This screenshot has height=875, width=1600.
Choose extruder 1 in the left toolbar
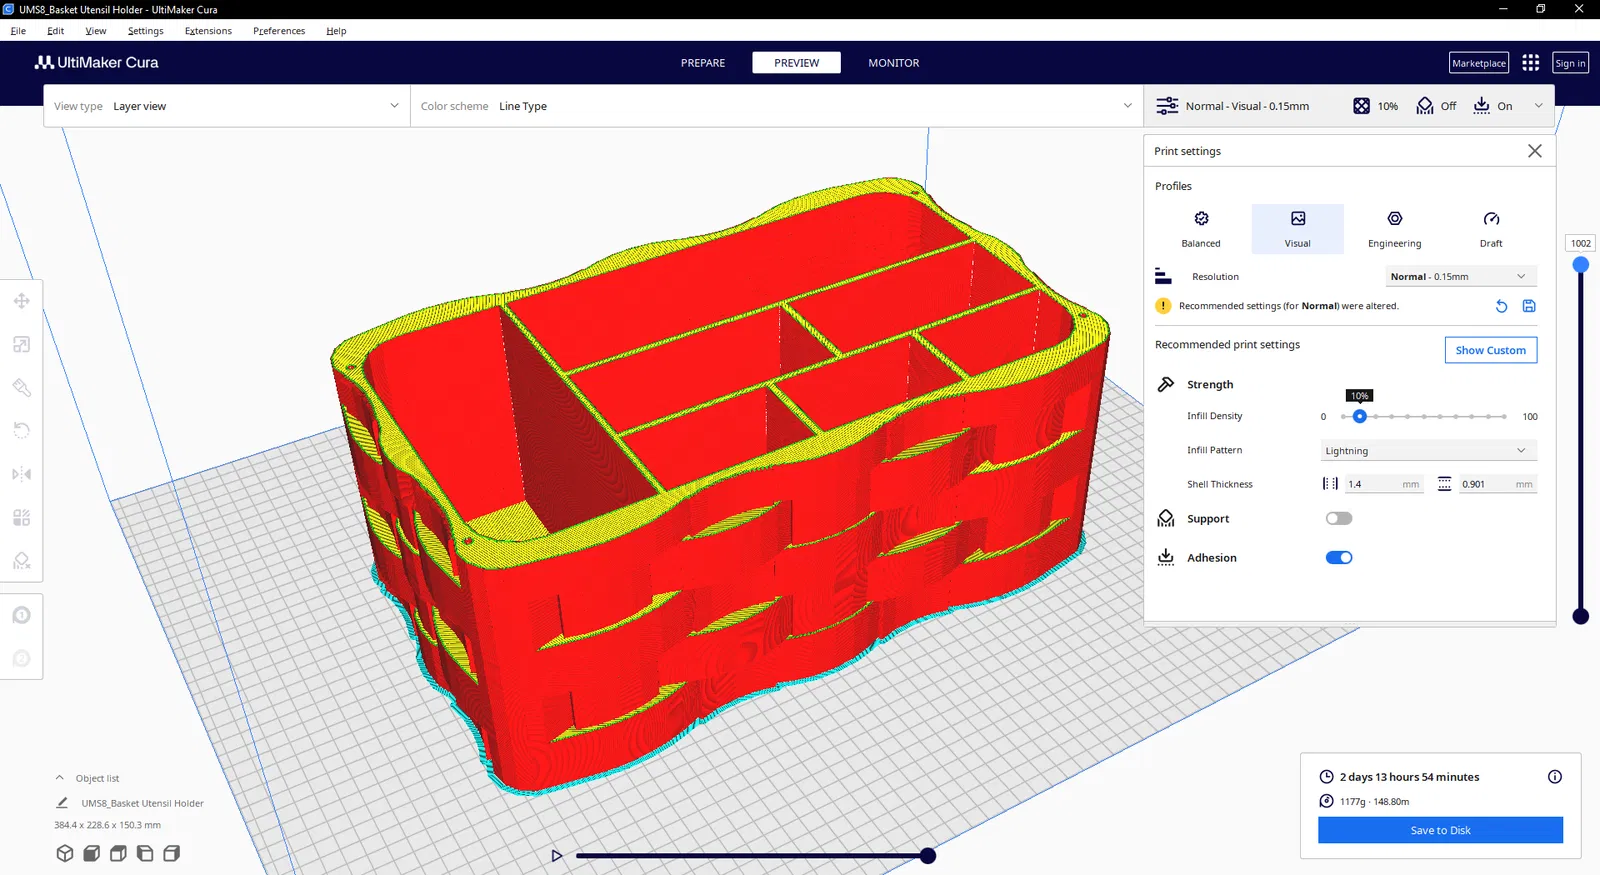(x=21, y=615)
